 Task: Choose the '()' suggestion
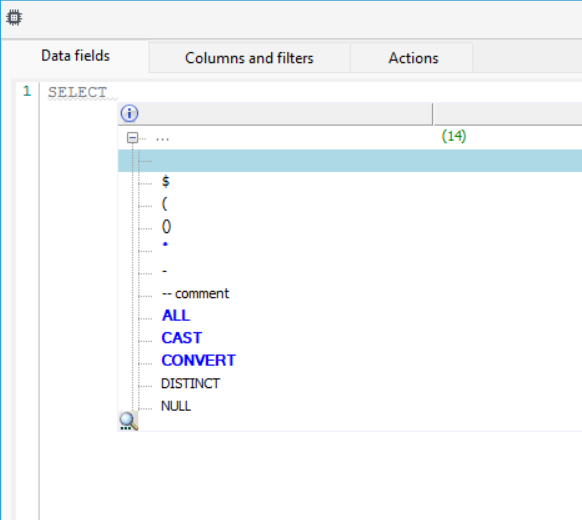tap(166, 226)
